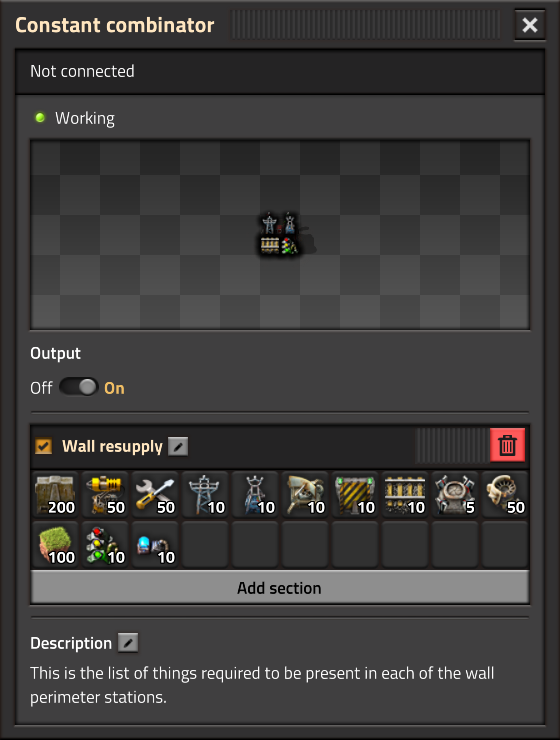Viewport: 560px width, 740px height.
Task: Select the cliff explosives slot showing 50
Action: pyautogui.click(x=505, y=495)
